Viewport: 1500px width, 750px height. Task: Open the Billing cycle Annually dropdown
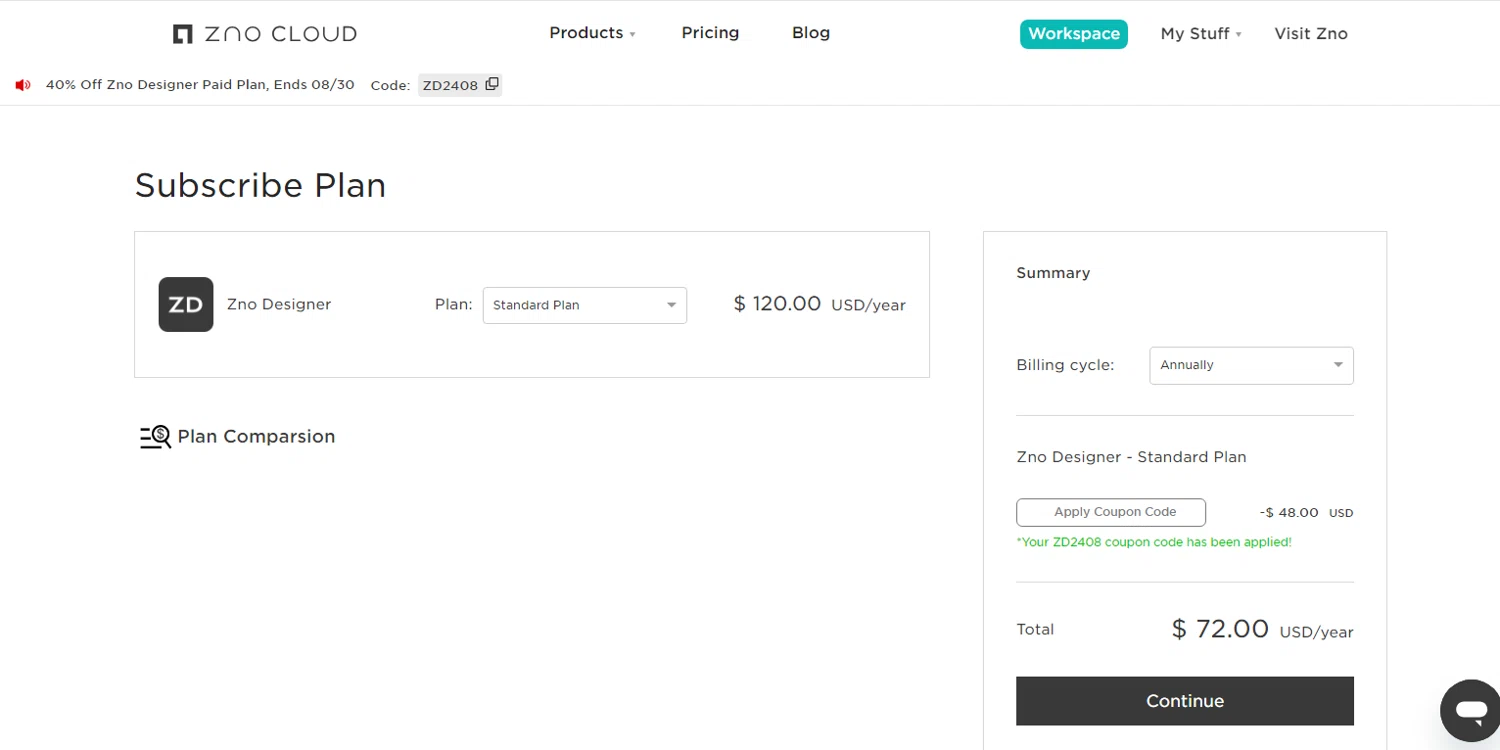(1251, 365)
